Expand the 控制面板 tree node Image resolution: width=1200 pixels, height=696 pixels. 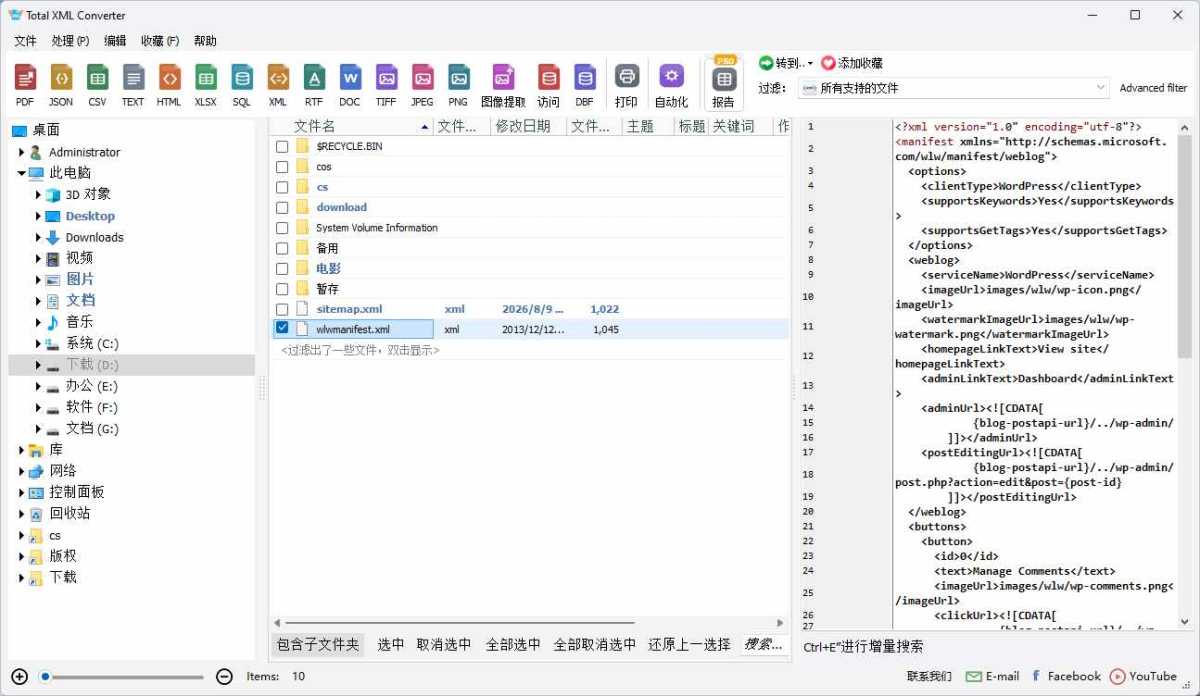point(21,492)
